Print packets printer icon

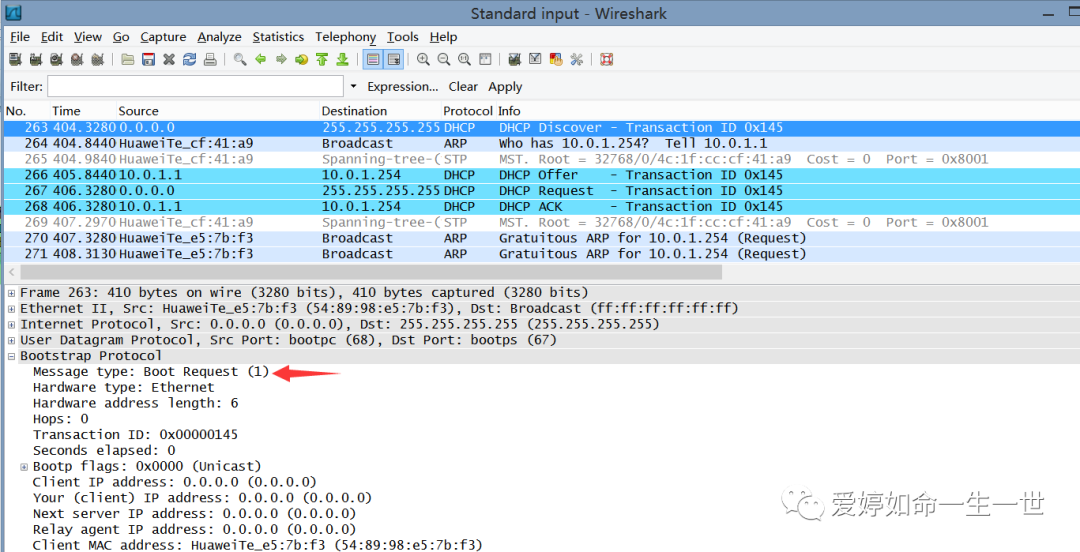[210, 60]
